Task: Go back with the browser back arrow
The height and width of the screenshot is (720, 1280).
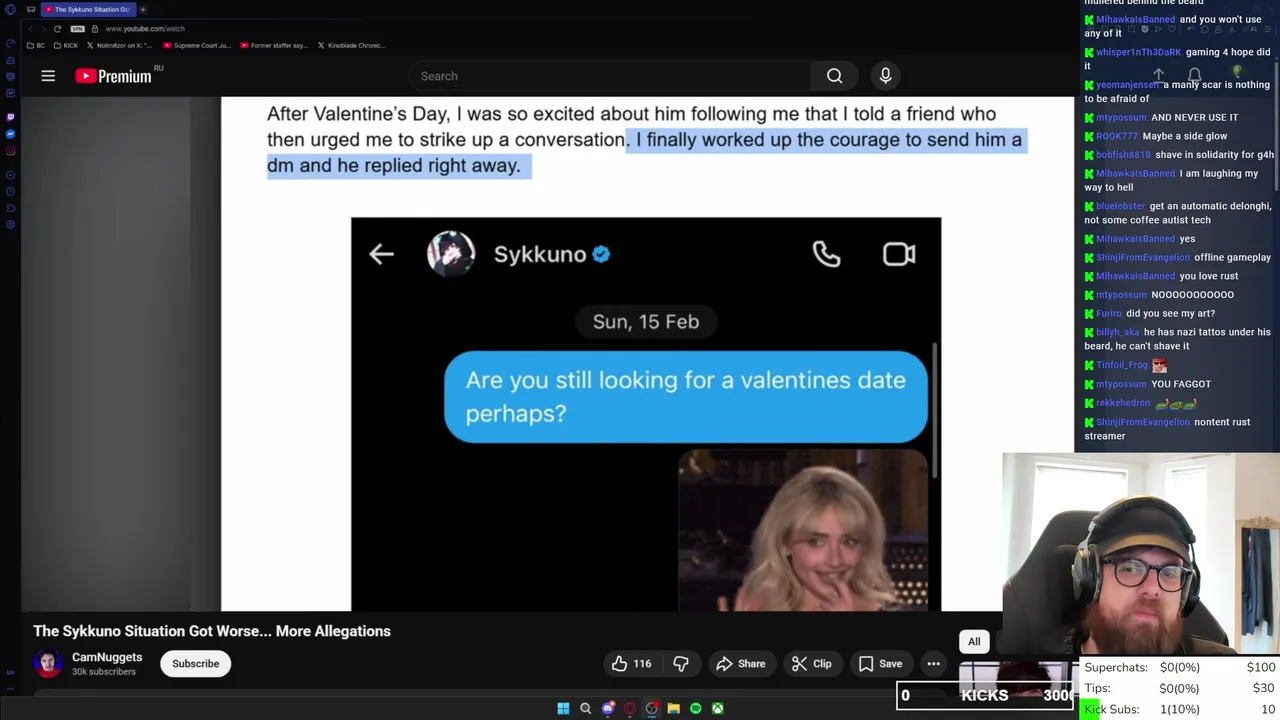Action: point(31,29)
